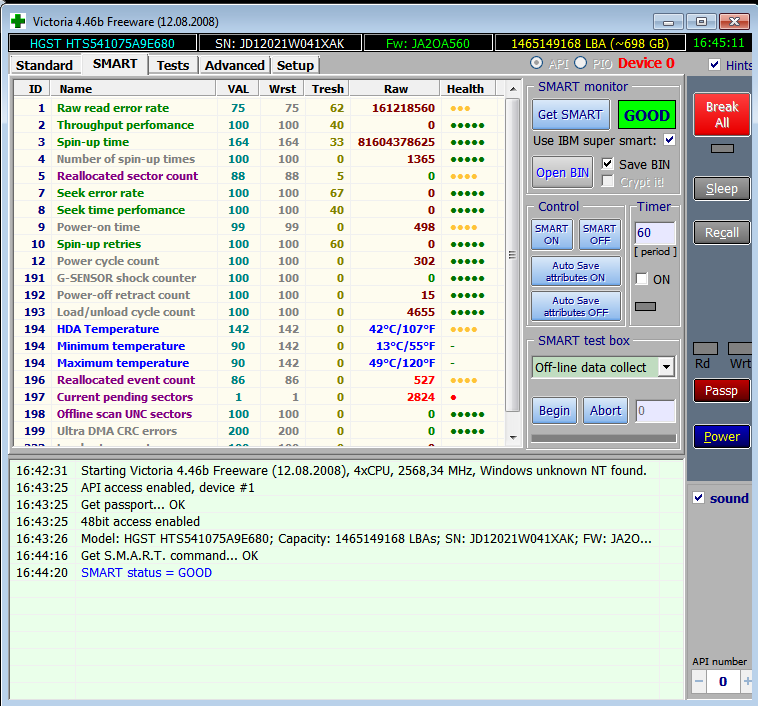The height and width of the screenshot is (706, 758).
Task: Toggle the sound checkbox
Action: pos(699,498)
